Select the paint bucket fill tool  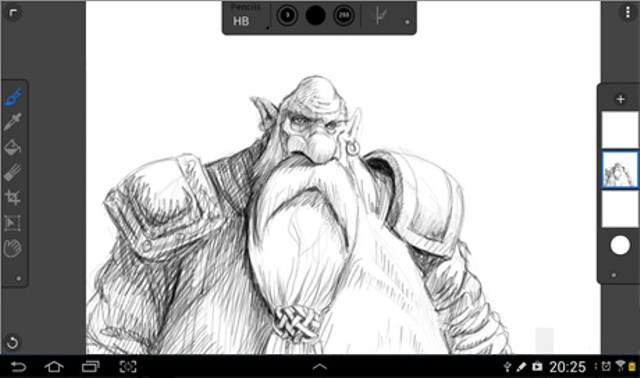tap(13, 147)
